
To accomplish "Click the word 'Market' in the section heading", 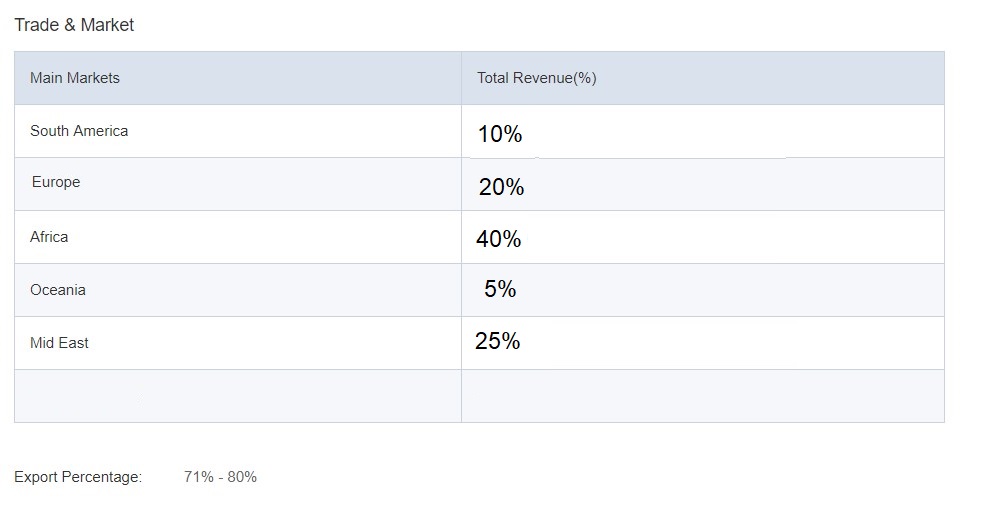I will (107, 25).
